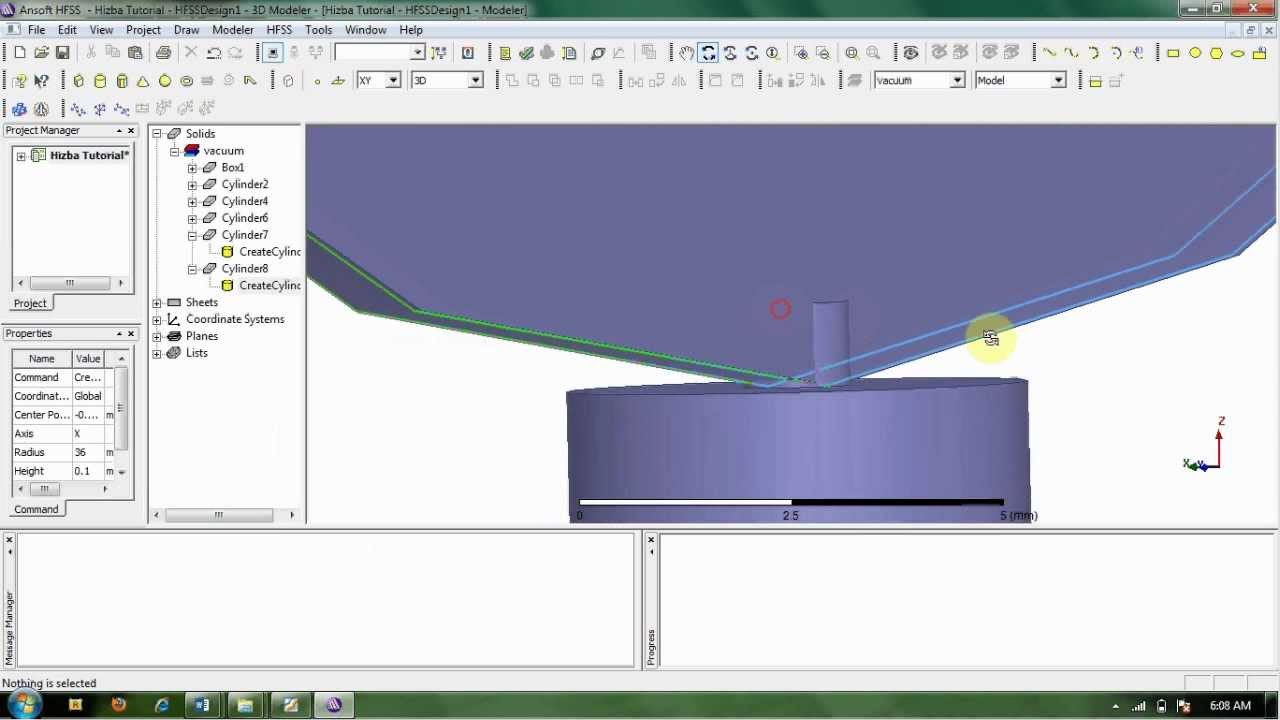Open the Model type dropdown
The image size is (1280, 720).
pyautogui.click(x=1058, y=81)
